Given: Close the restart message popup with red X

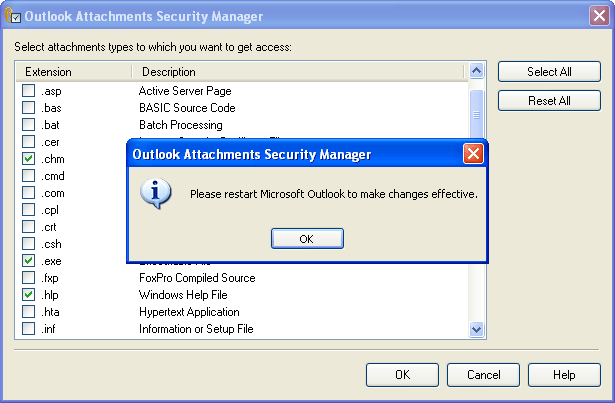Looking at the screenshot, I should 473,153.
